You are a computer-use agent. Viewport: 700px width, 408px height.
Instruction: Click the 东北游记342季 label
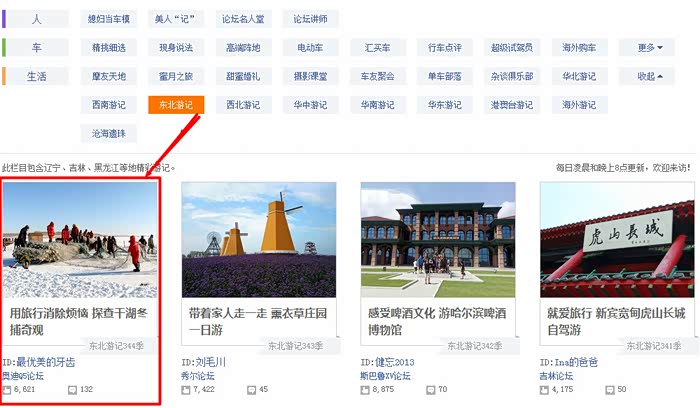(475, 346)
